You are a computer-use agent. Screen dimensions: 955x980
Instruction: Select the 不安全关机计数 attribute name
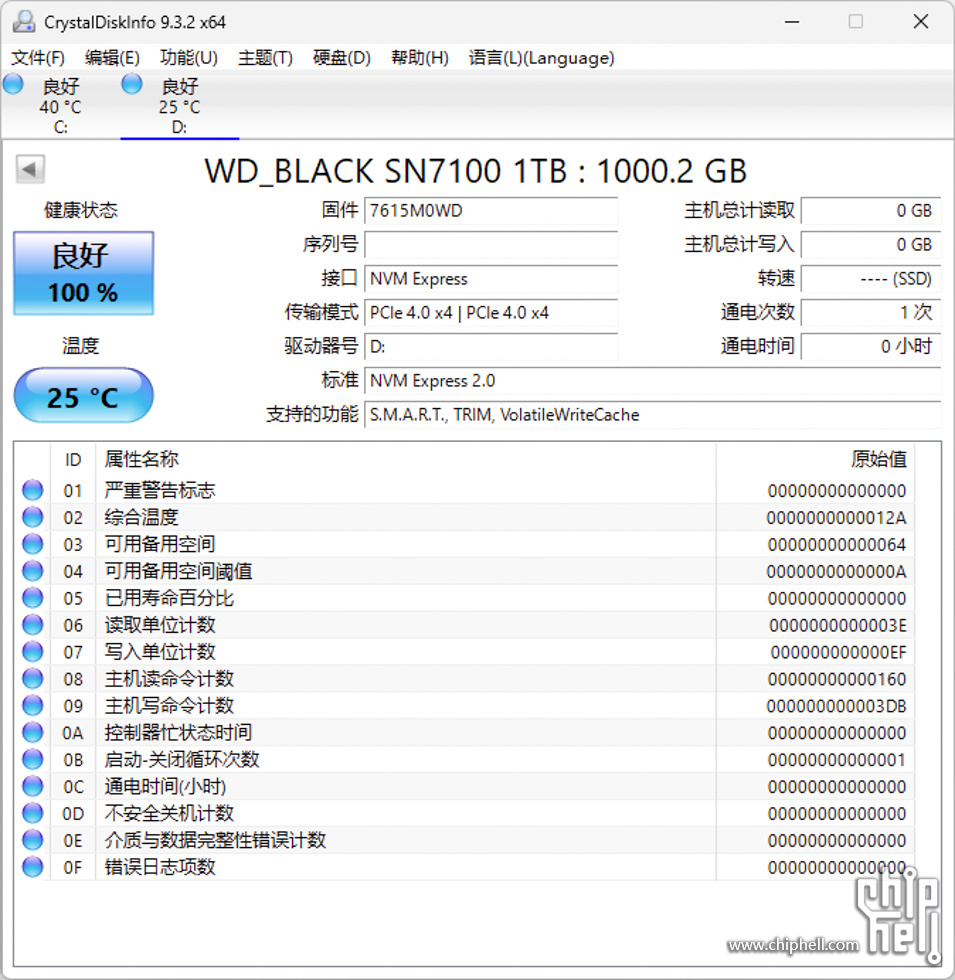(x=169, y=812)
